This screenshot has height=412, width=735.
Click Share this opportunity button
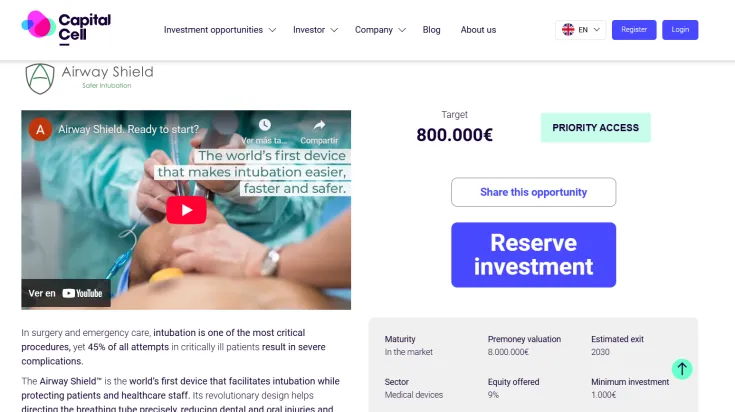(x=533, y=192)
